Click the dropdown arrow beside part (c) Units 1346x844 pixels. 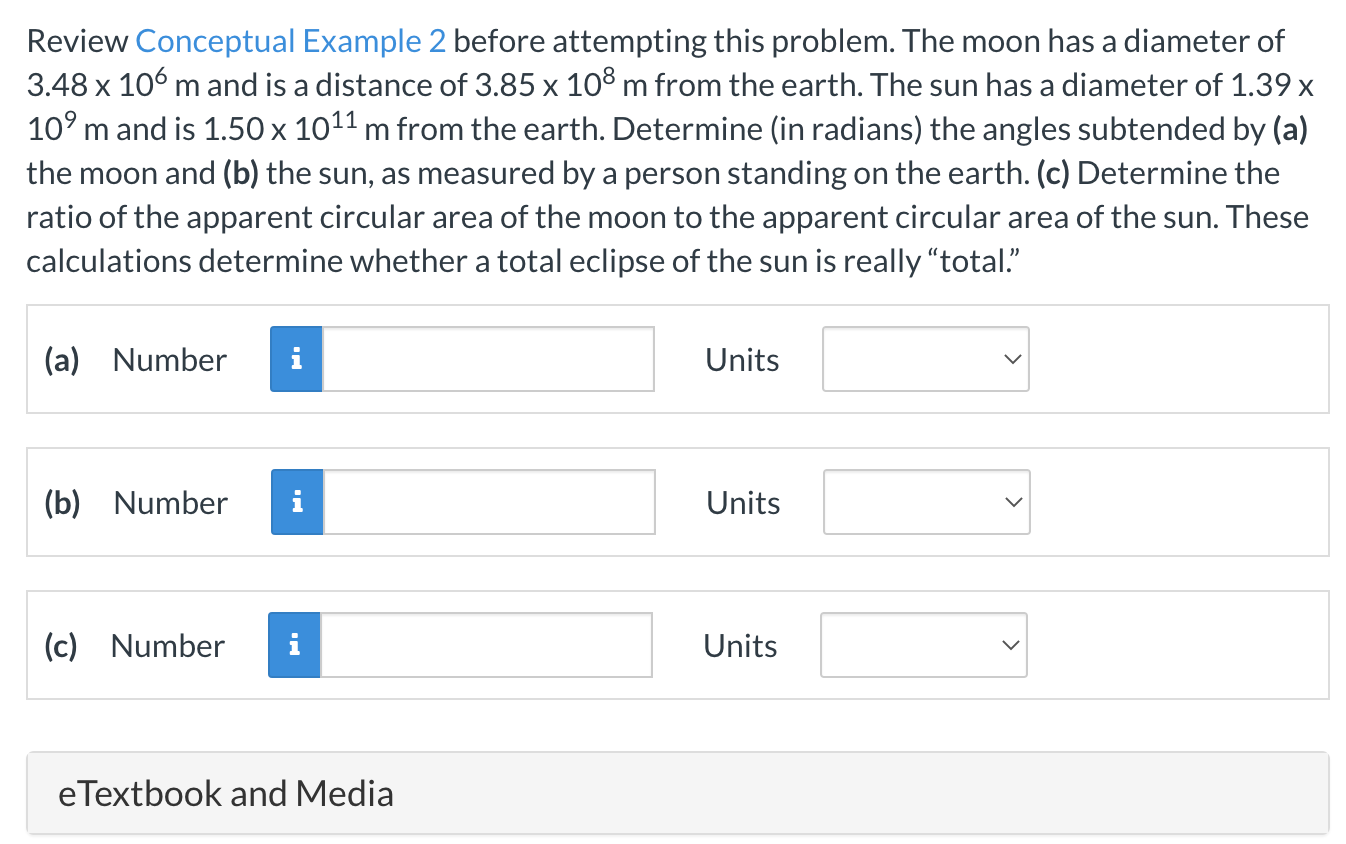[x=1010, y=645]
